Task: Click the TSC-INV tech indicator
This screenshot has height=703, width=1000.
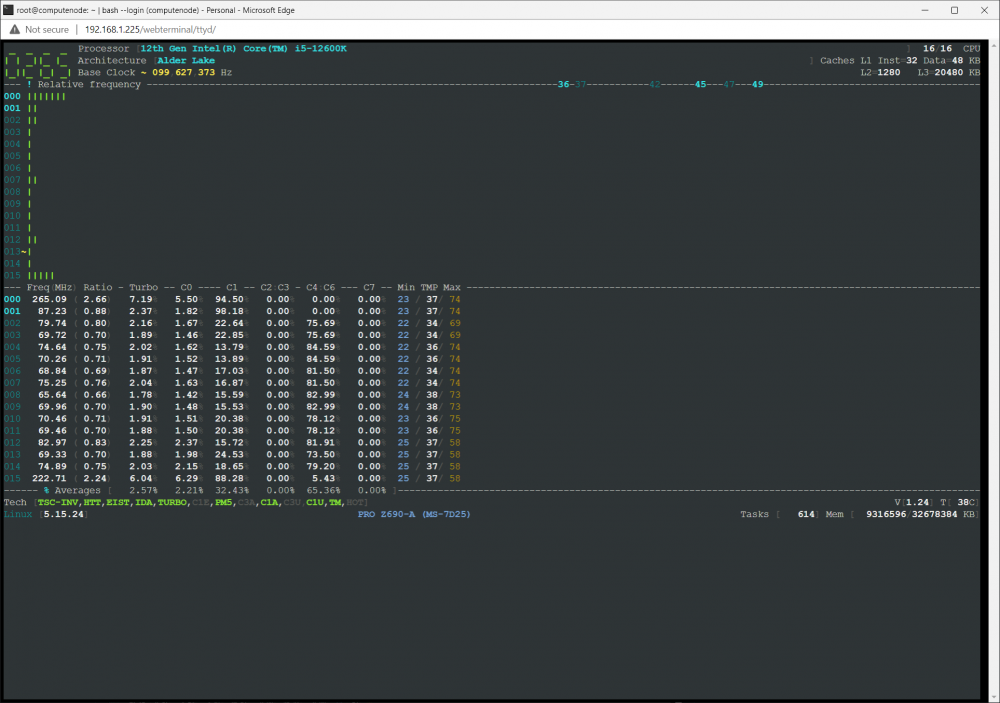Action: point(57,503)
